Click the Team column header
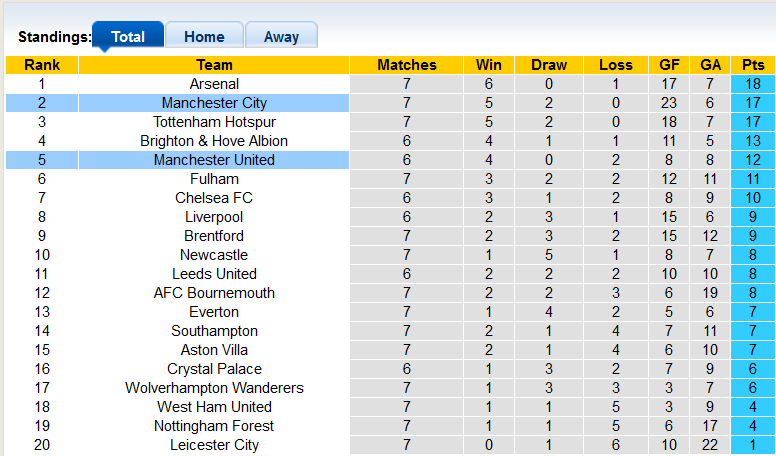Screen dimensions: 776x456 pos(214,65)
